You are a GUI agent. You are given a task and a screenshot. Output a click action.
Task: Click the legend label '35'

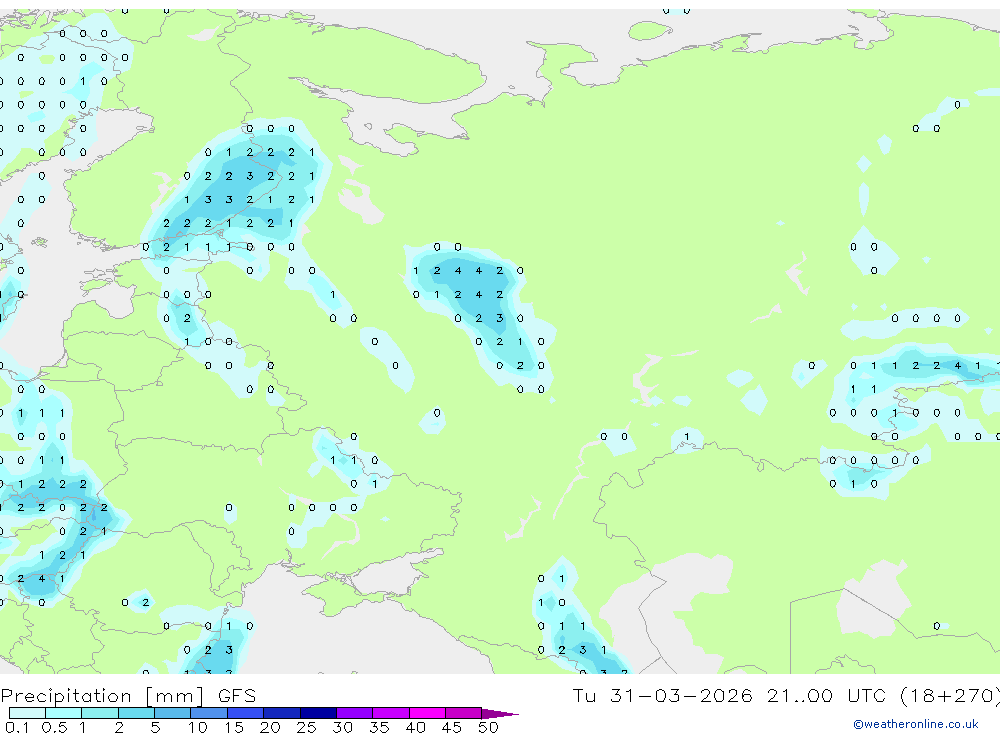(x=379, y=727)
